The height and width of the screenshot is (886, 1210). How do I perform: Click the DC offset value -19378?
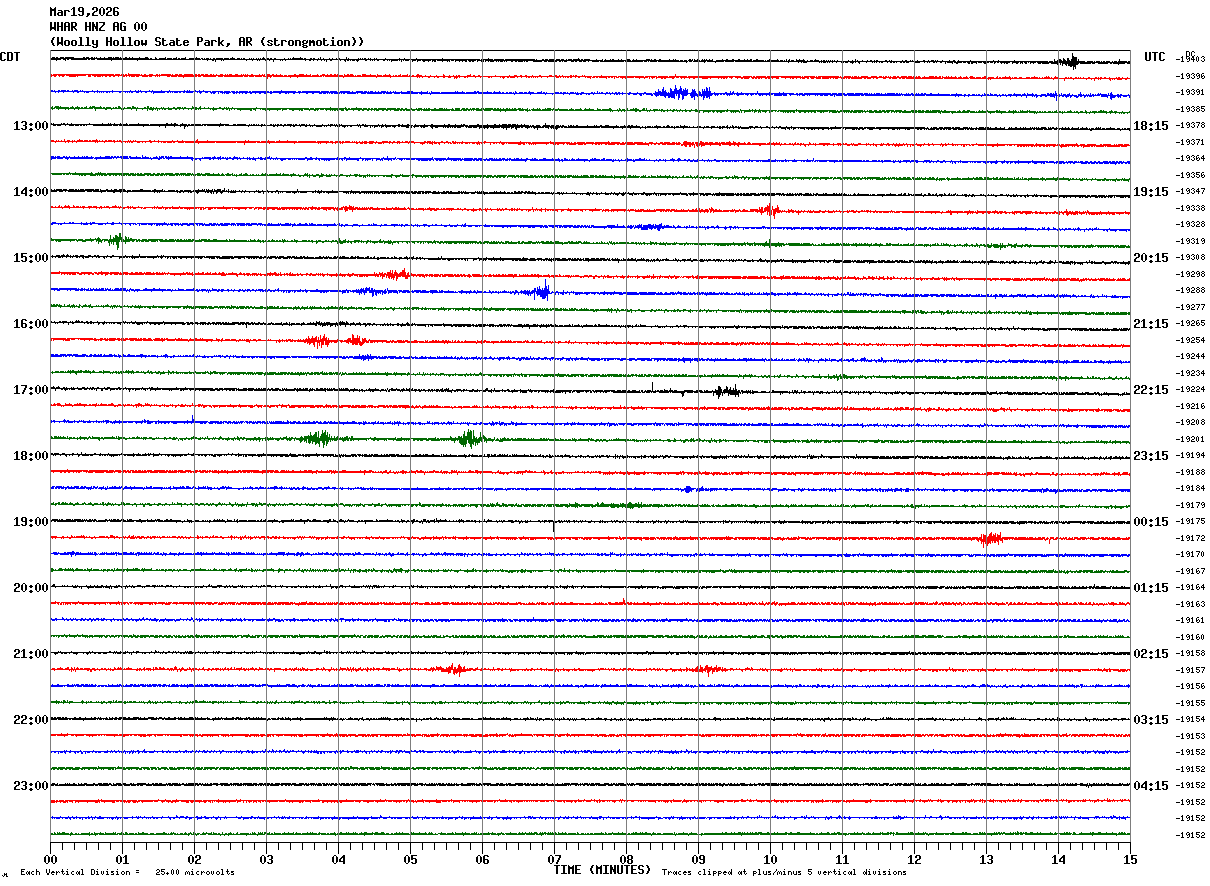1190,125
